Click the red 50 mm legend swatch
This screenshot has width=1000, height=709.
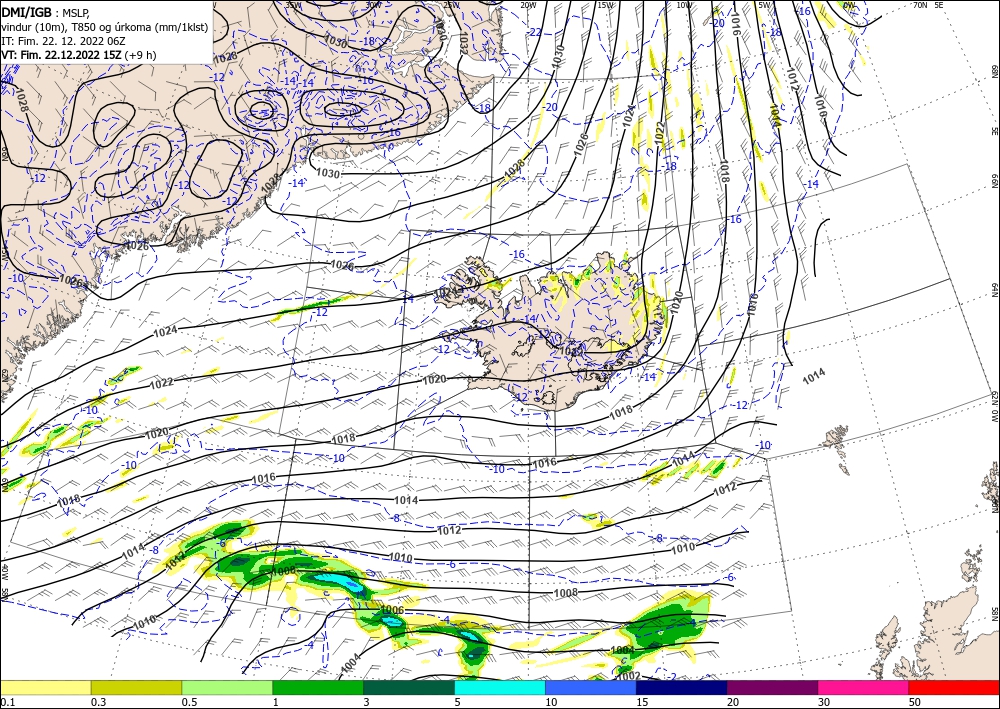pyautogui.click(x=954, y=687)
